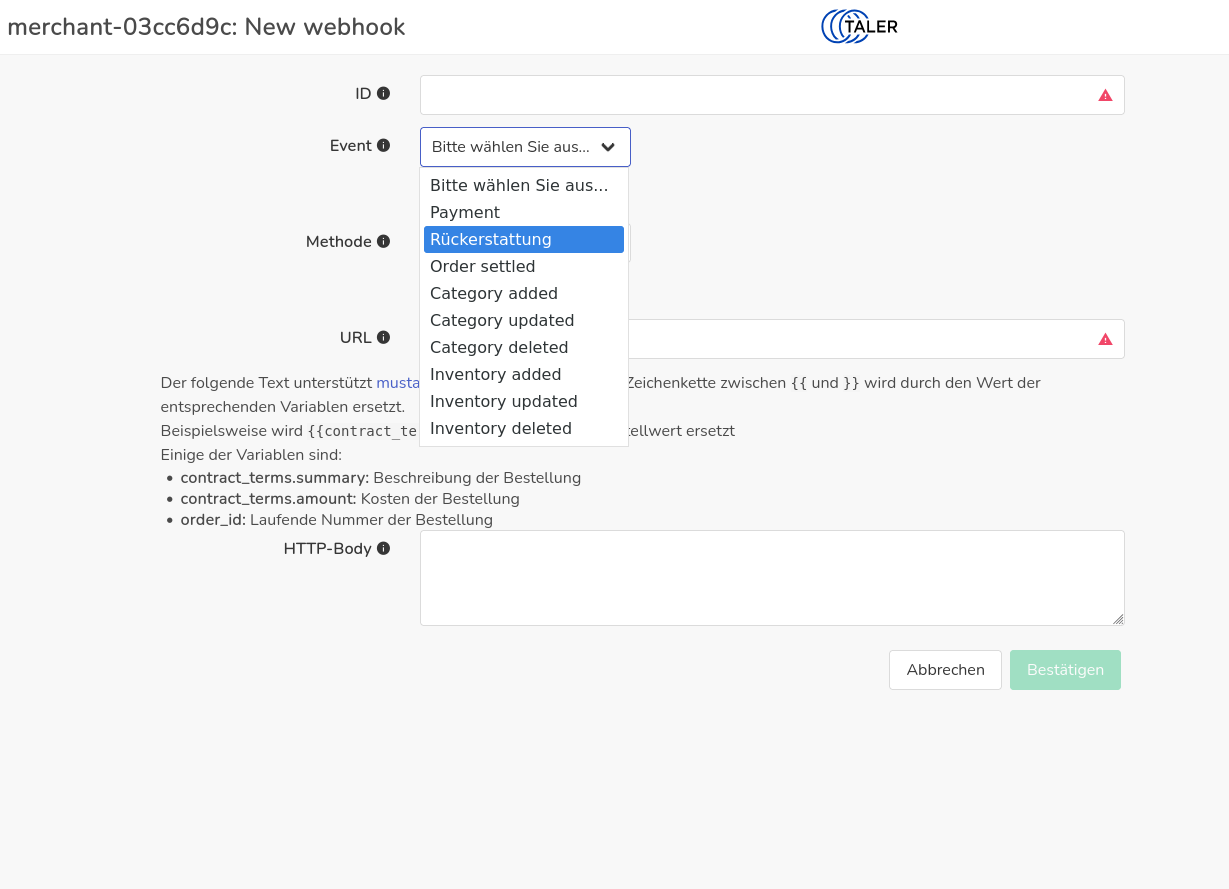
Task: Click the info icon next to ID
Action: point(383,94)
